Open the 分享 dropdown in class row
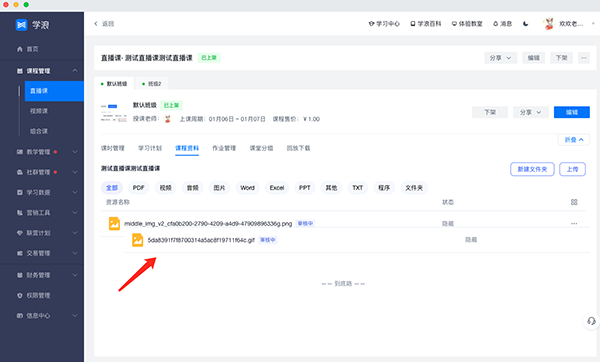600x362 pixels. coord(531,112)
